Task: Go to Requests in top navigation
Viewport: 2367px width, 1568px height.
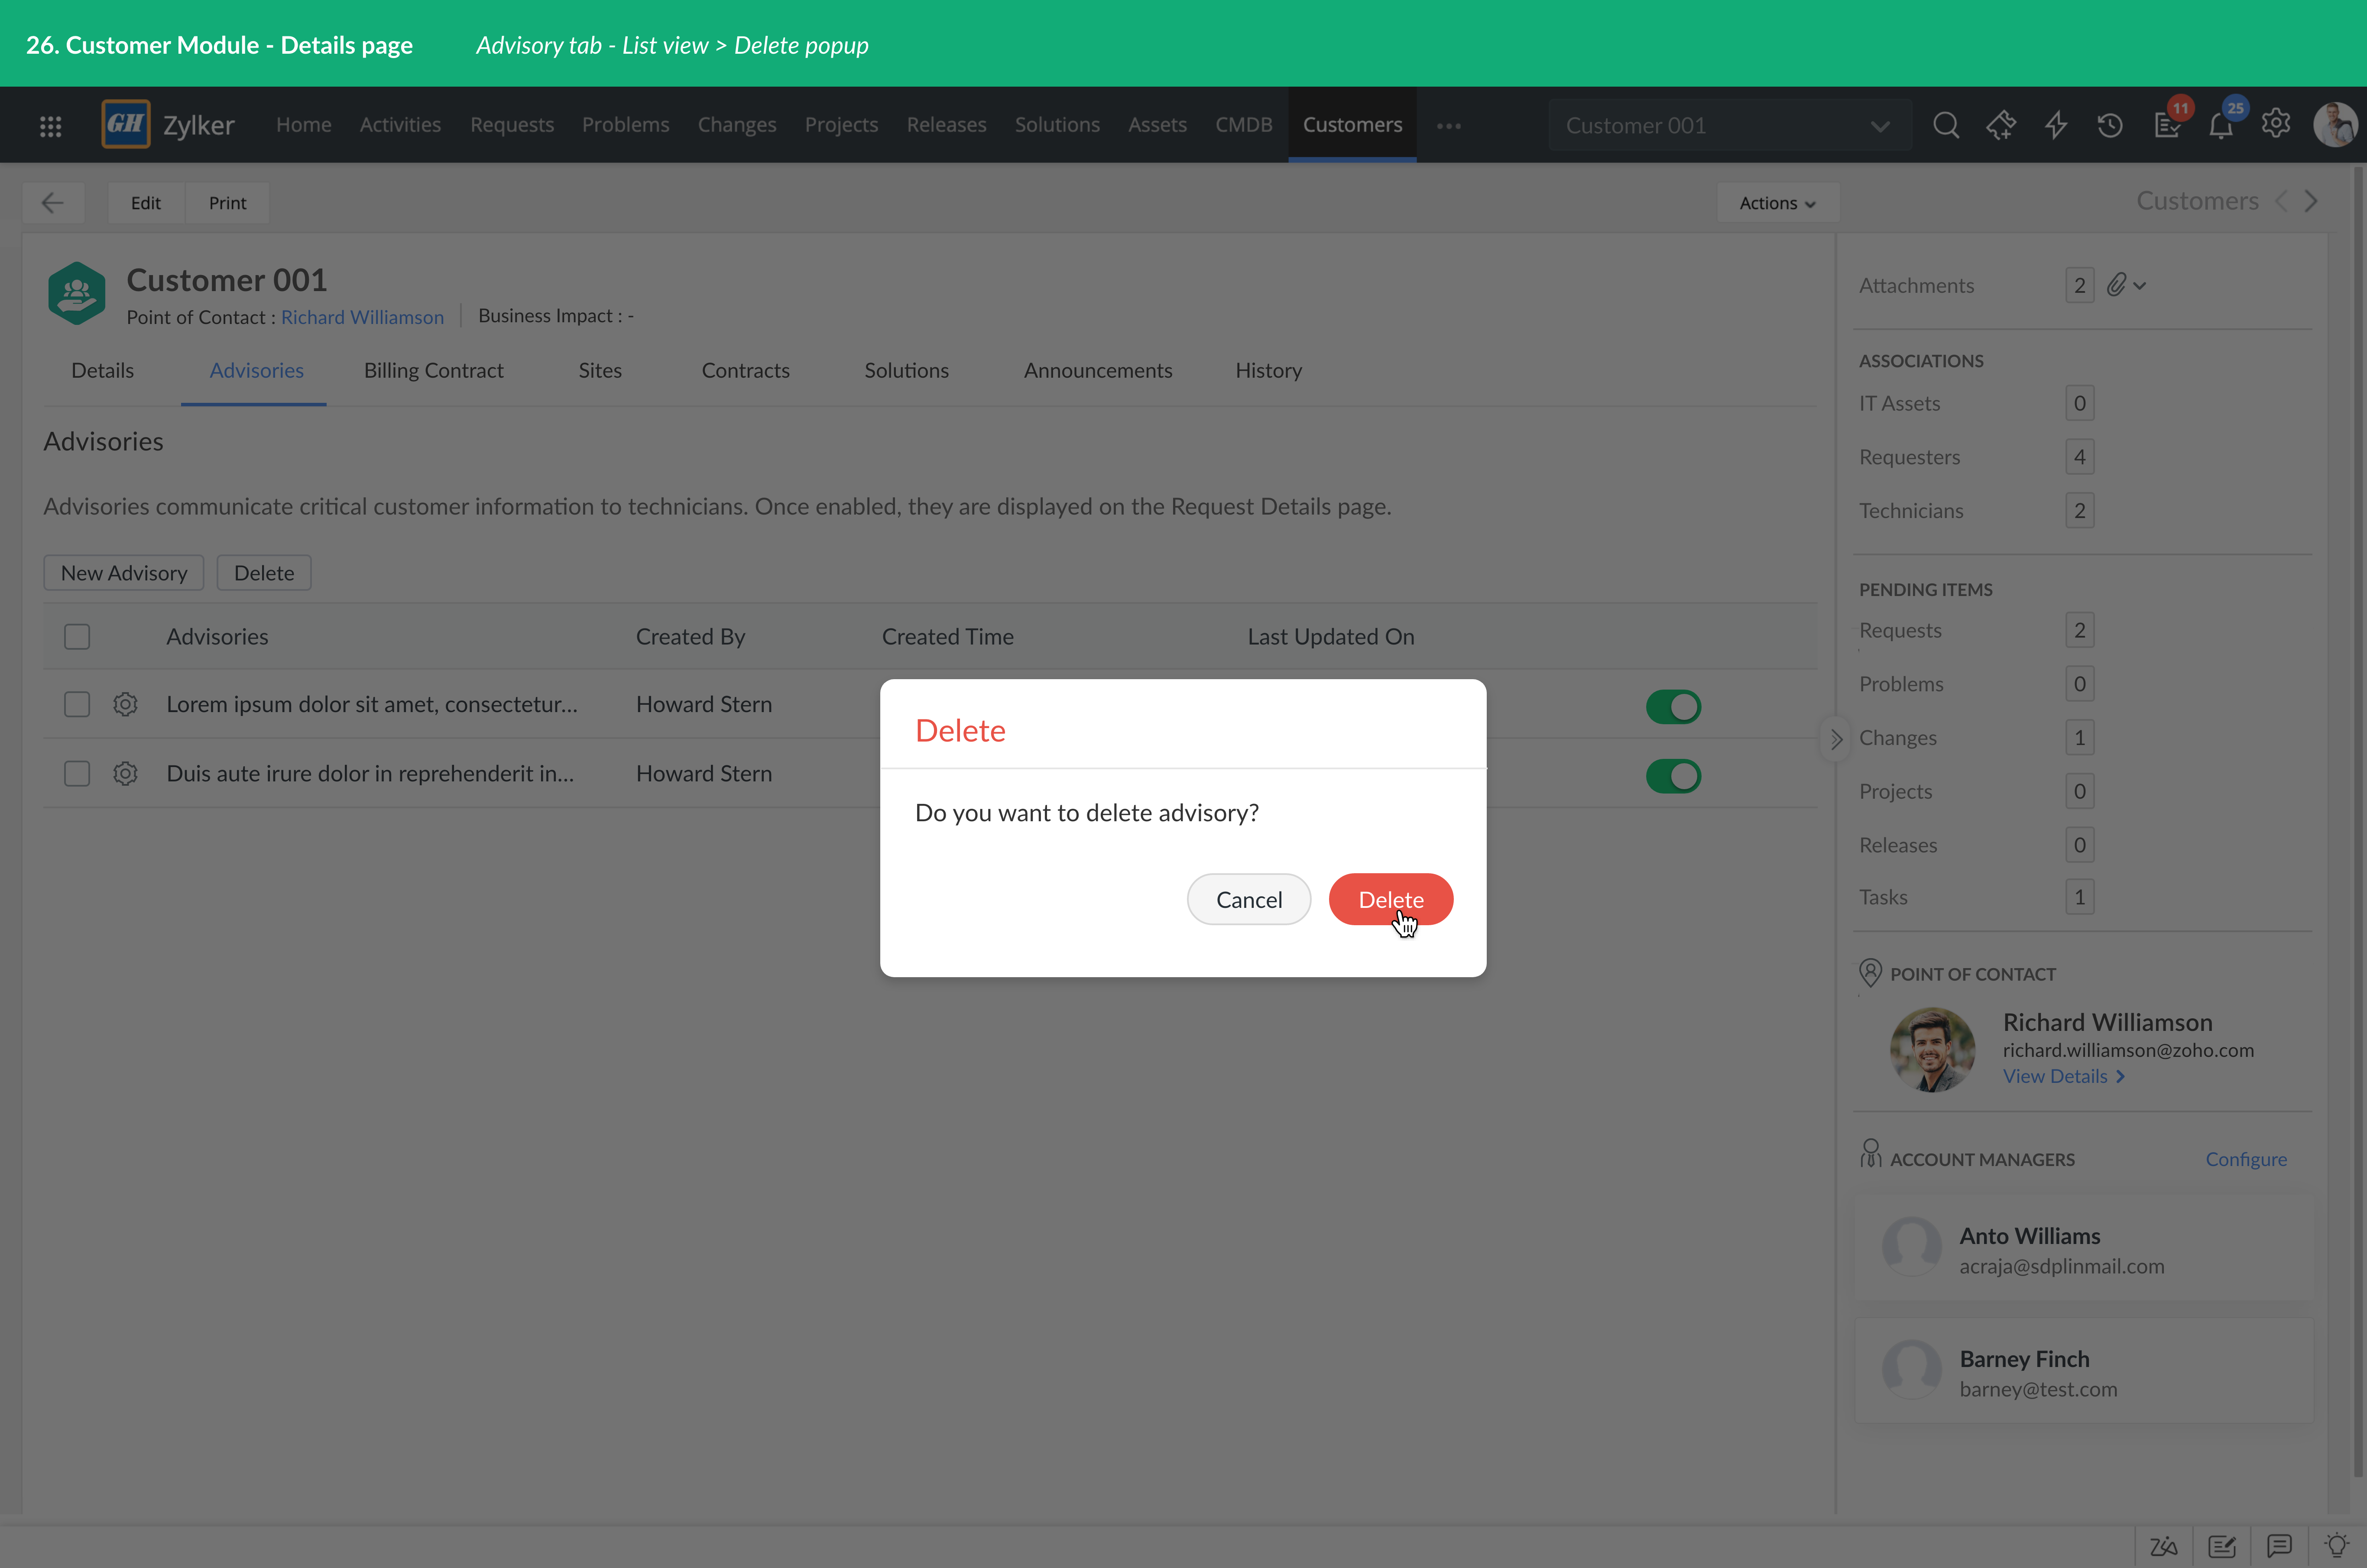Action: pyautogui.click(x=512, y=125)
